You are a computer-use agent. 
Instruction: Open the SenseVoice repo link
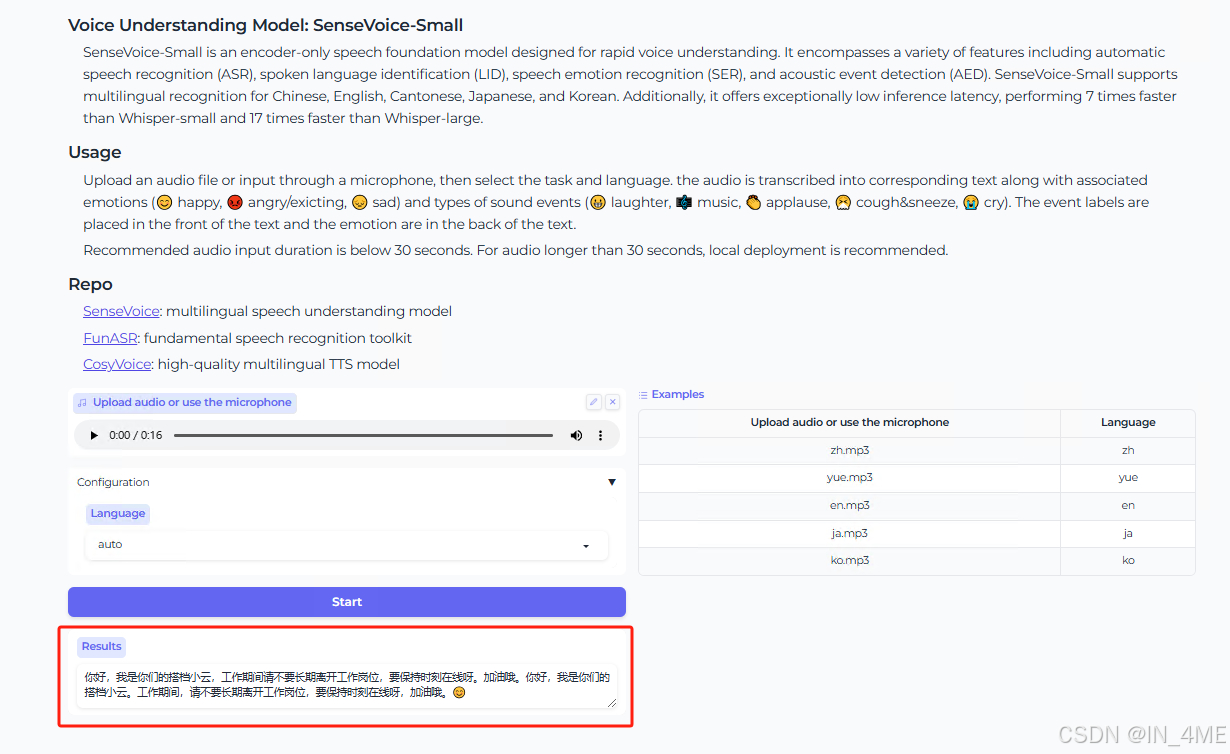tap(121, 311)
